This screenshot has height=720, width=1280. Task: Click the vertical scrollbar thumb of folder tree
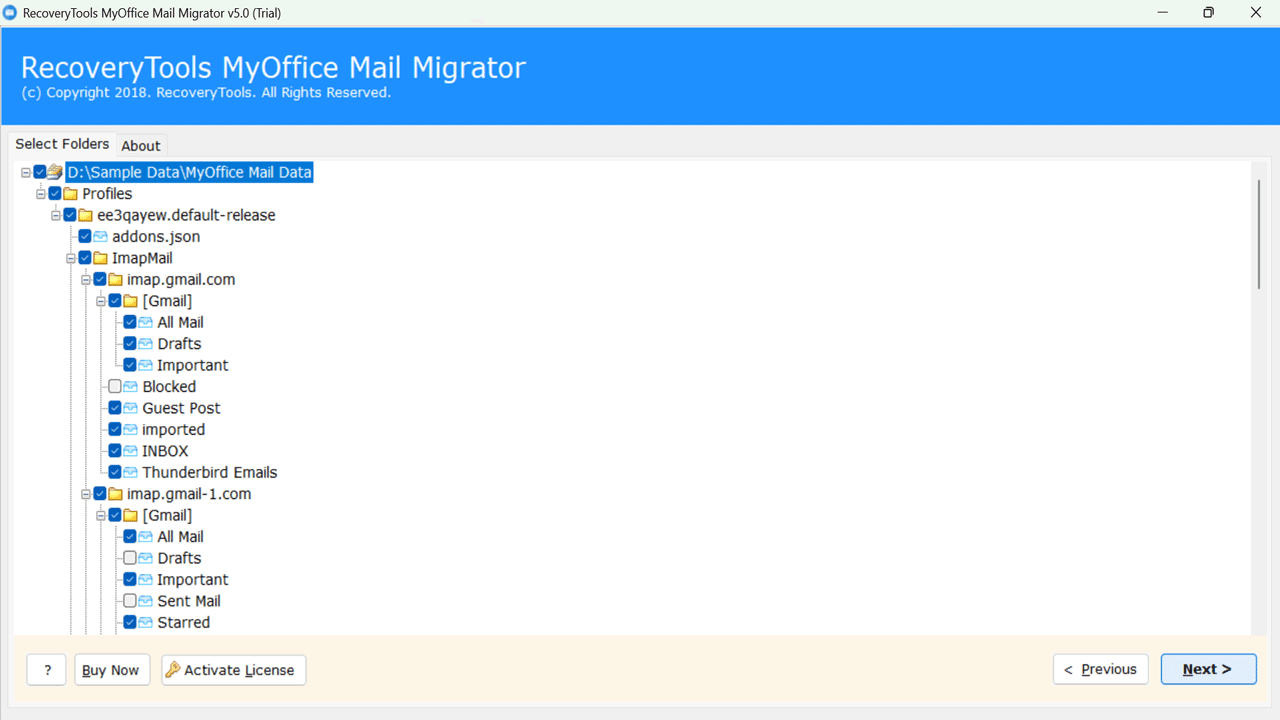(1258, 235)
